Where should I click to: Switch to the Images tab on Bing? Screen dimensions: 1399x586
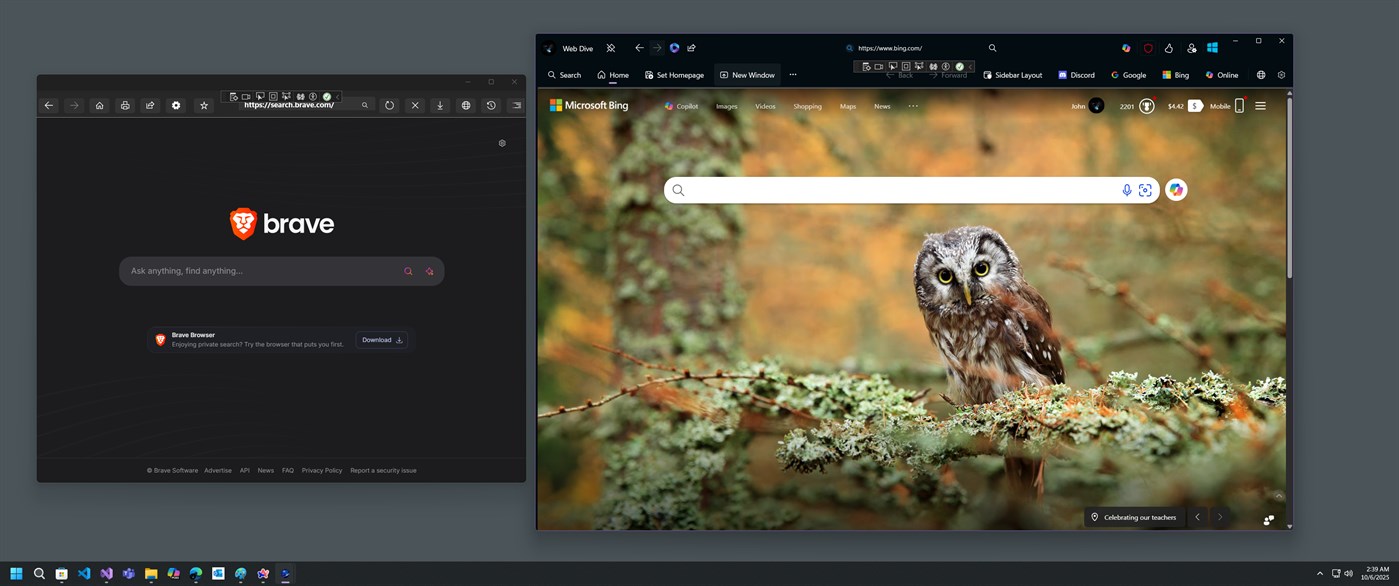[726, 106]
